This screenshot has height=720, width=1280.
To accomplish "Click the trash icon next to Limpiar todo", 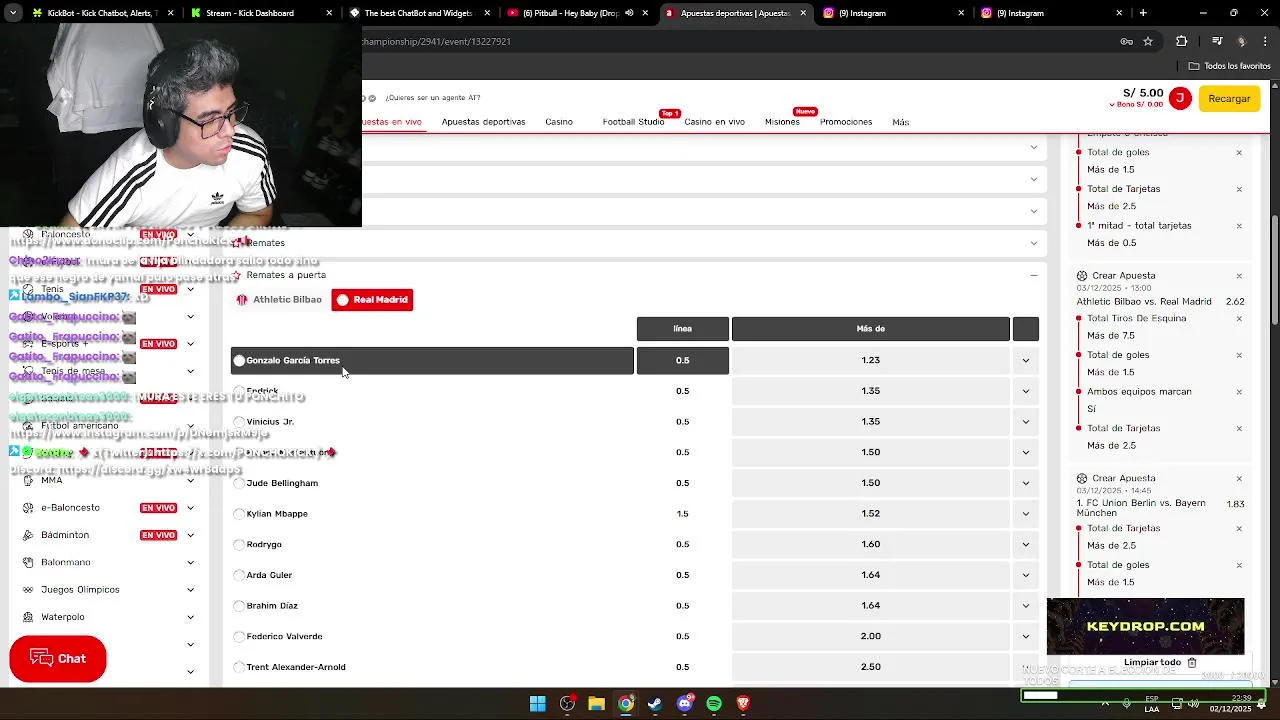I will tap(1192, 662).
